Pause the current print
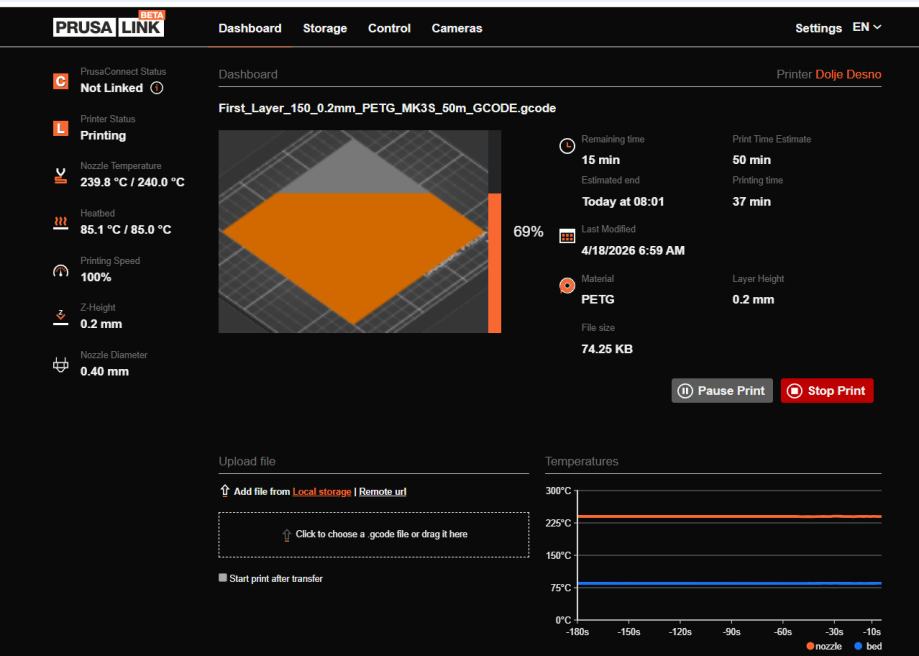The height and width of the screenshot is (656, 919). click(721, 390)
